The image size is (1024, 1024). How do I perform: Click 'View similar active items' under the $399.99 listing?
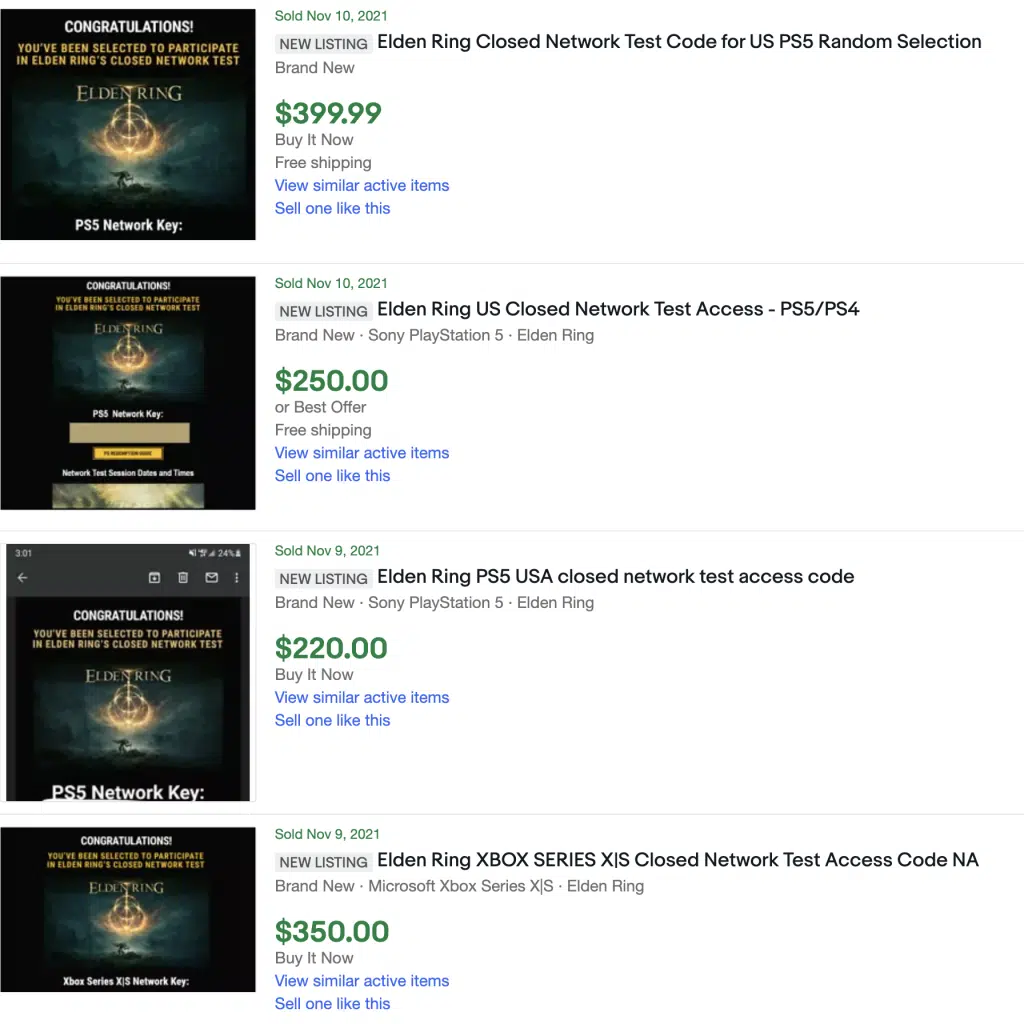[362, 186]
